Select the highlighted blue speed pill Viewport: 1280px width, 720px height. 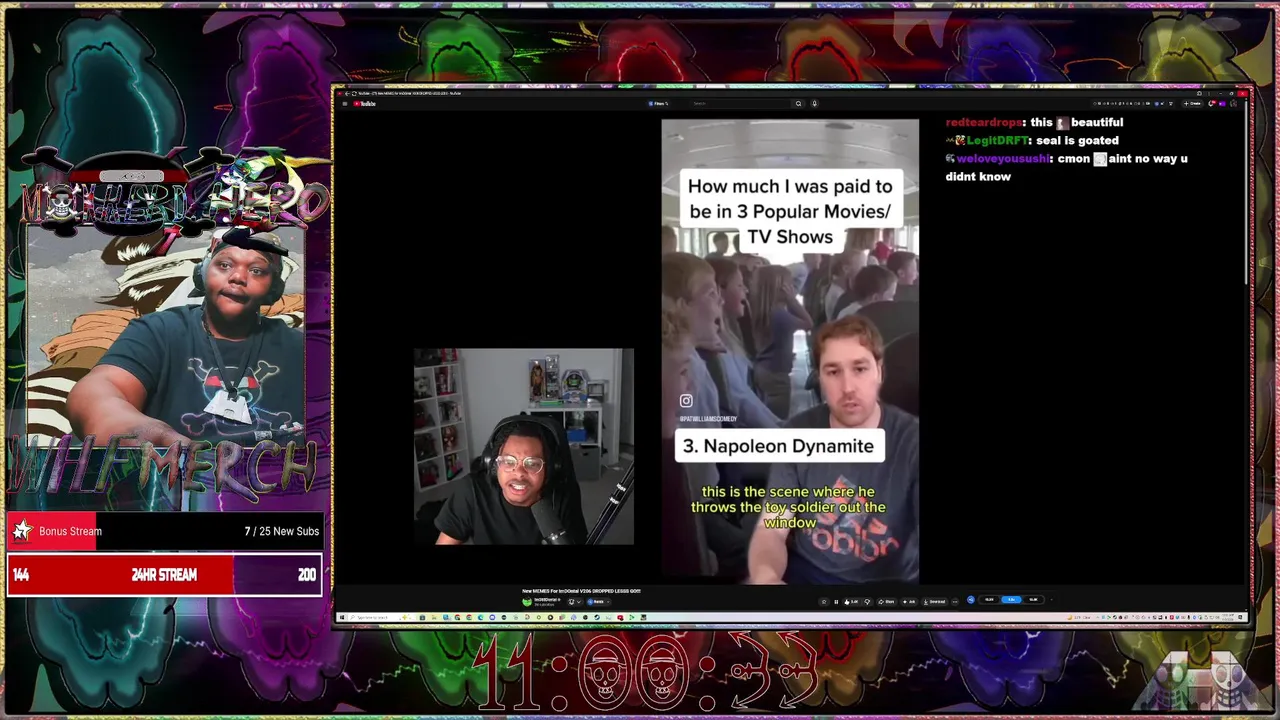(1012, 600)
